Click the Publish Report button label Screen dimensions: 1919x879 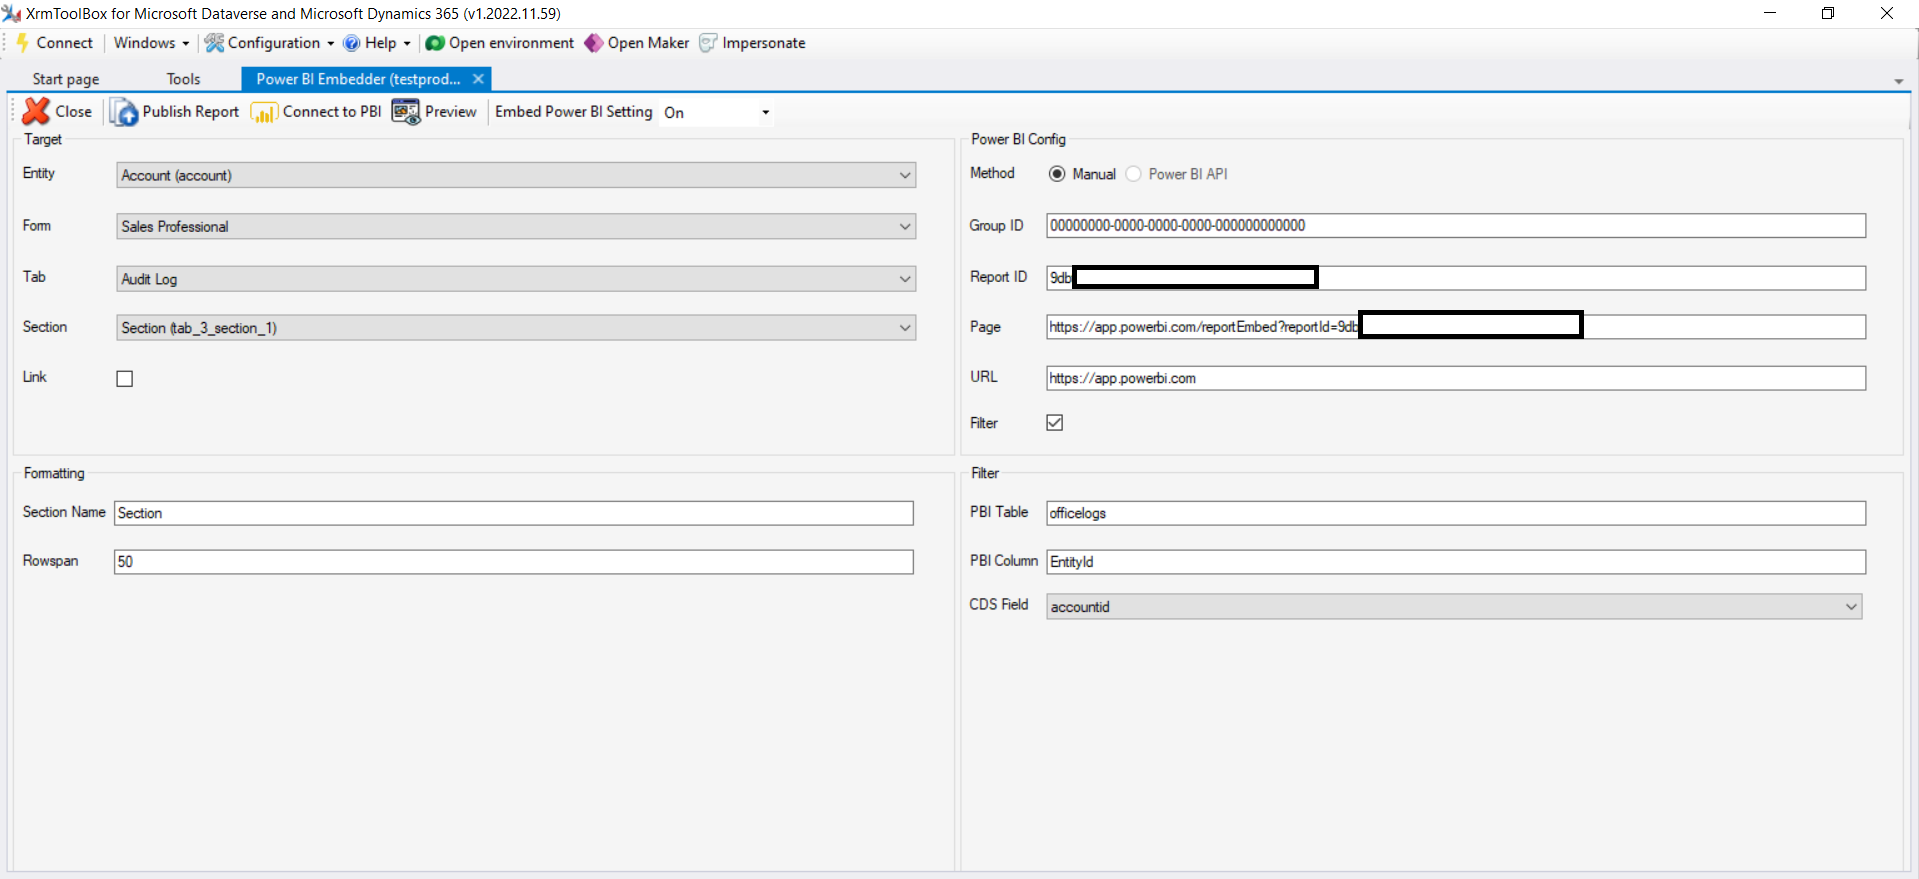point(191,112)
